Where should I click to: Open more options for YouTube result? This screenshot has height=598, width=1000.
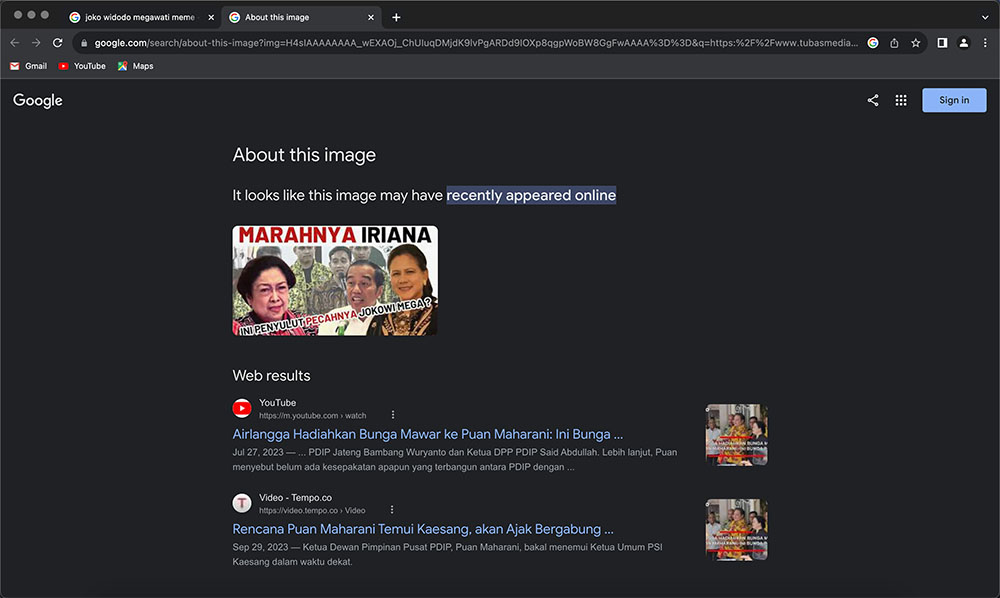point(393,415)
